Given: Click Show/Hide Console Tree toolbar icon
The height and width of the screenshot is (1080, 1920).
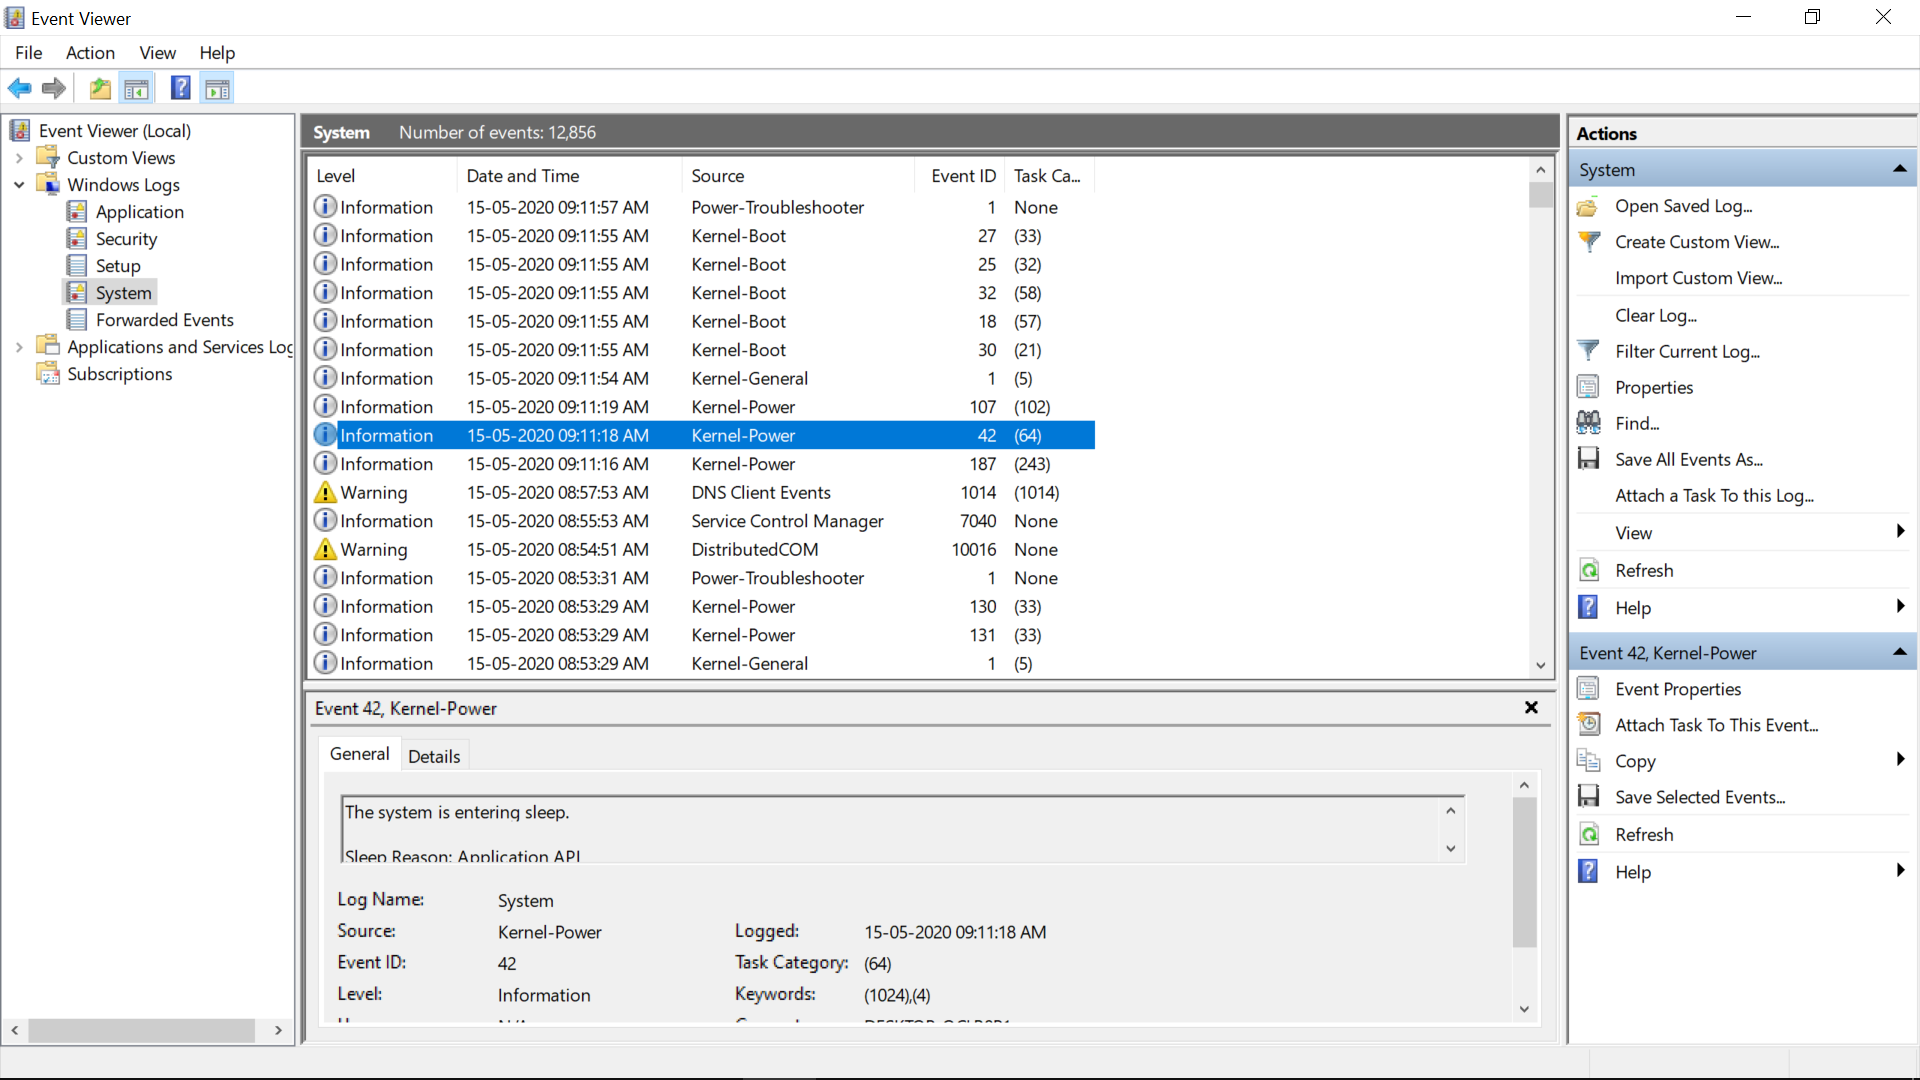Looking at the screenshot, I should coord(137,89).
